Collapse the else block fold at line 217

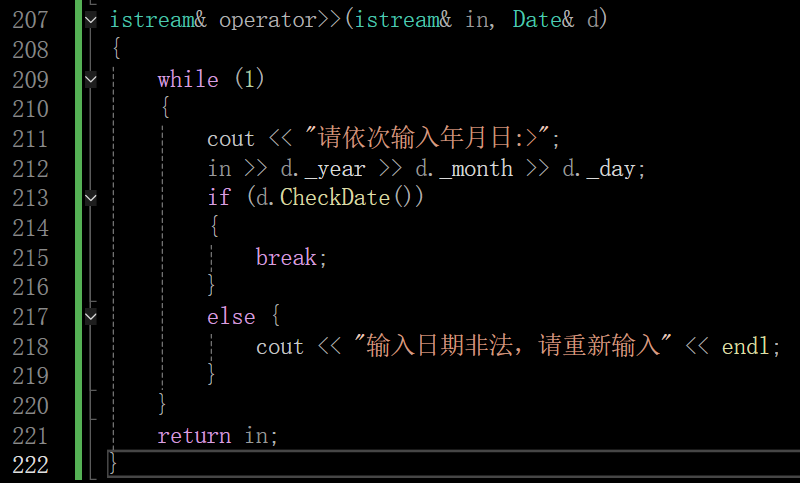[x=91, y=317]
